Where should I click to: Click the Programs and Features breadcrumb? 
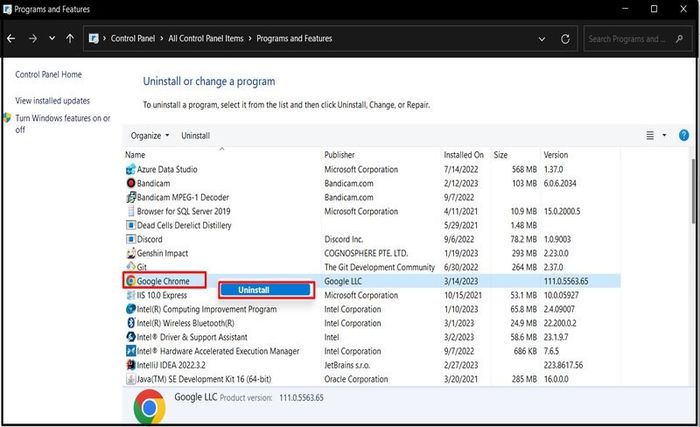tap(294, 39)
